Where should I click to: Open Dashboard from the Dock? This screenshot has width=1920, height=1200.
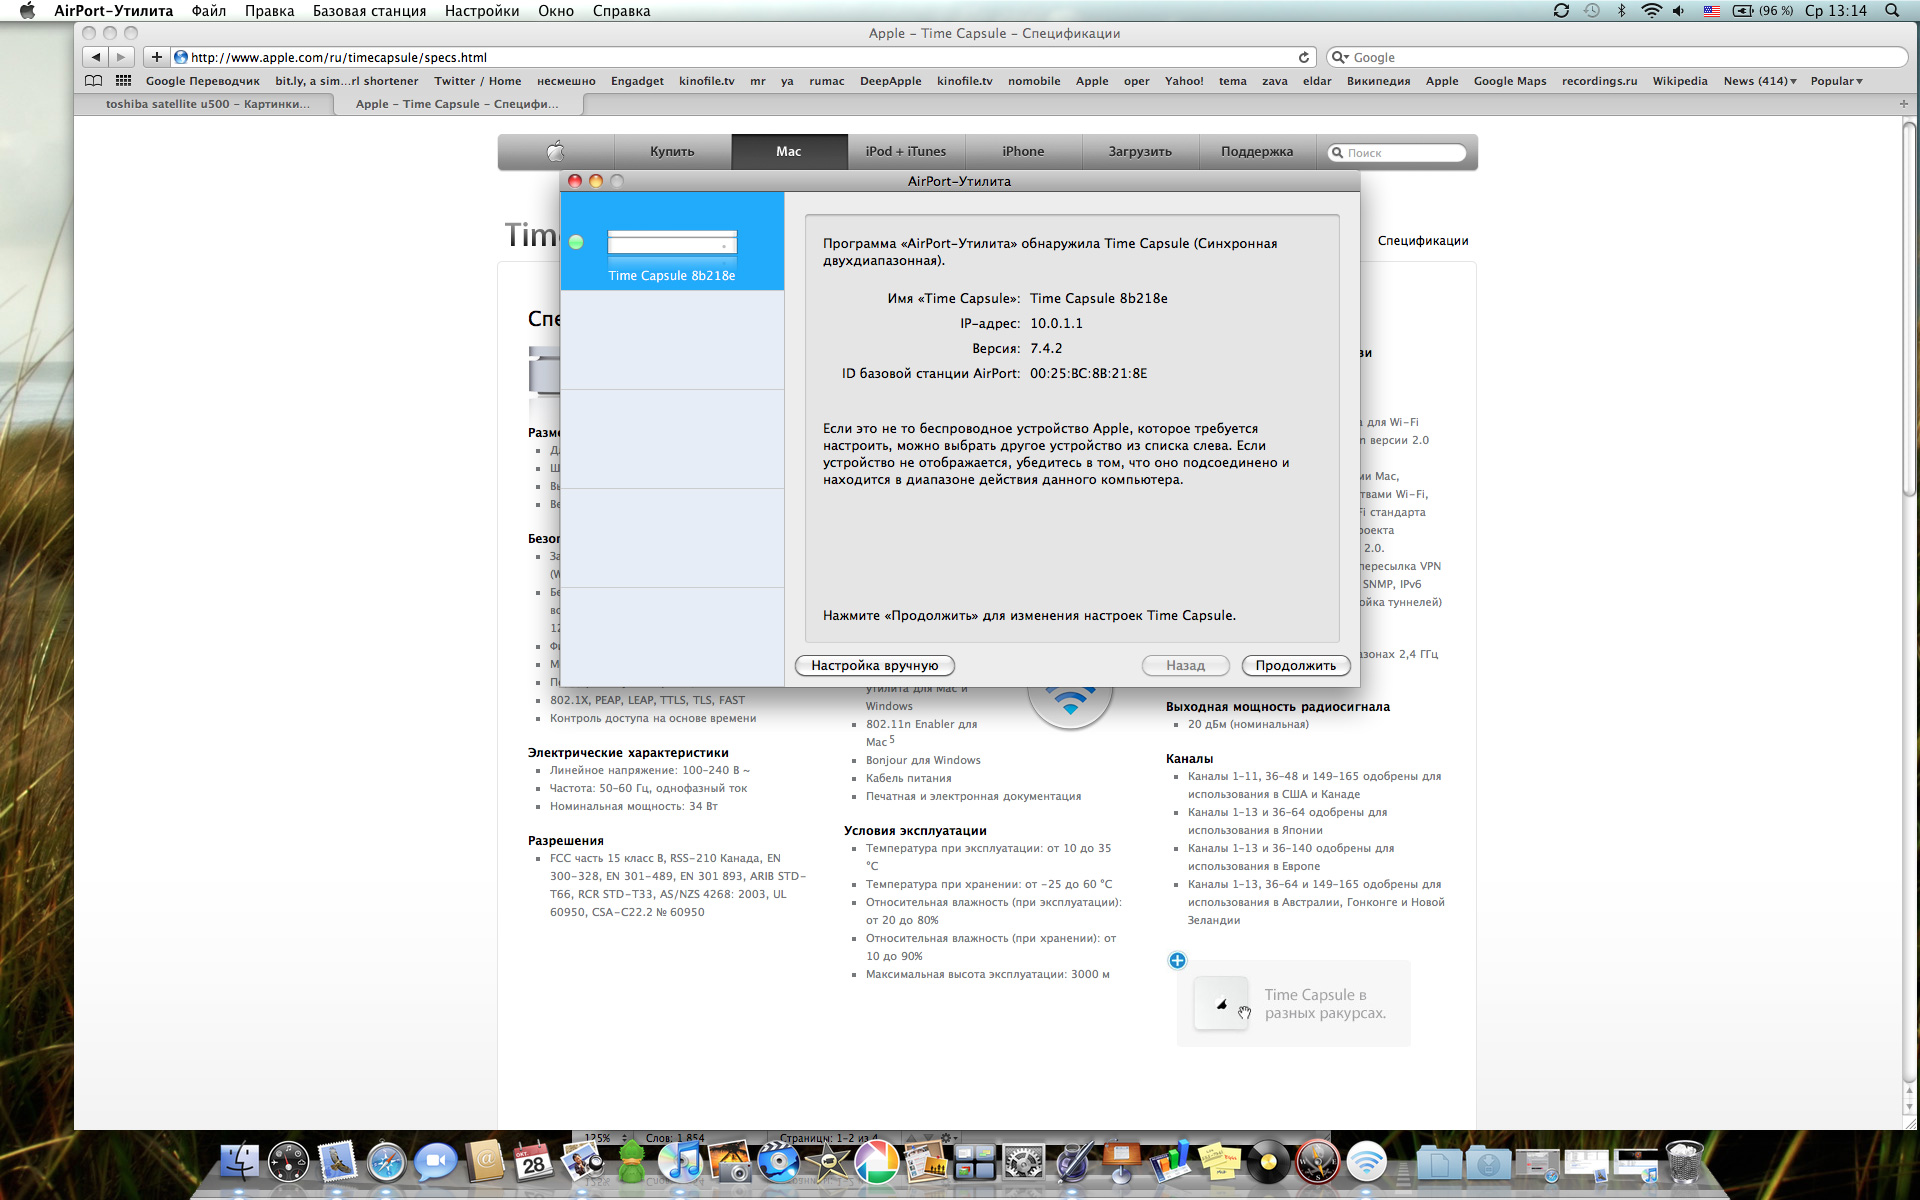point(289,1162)
